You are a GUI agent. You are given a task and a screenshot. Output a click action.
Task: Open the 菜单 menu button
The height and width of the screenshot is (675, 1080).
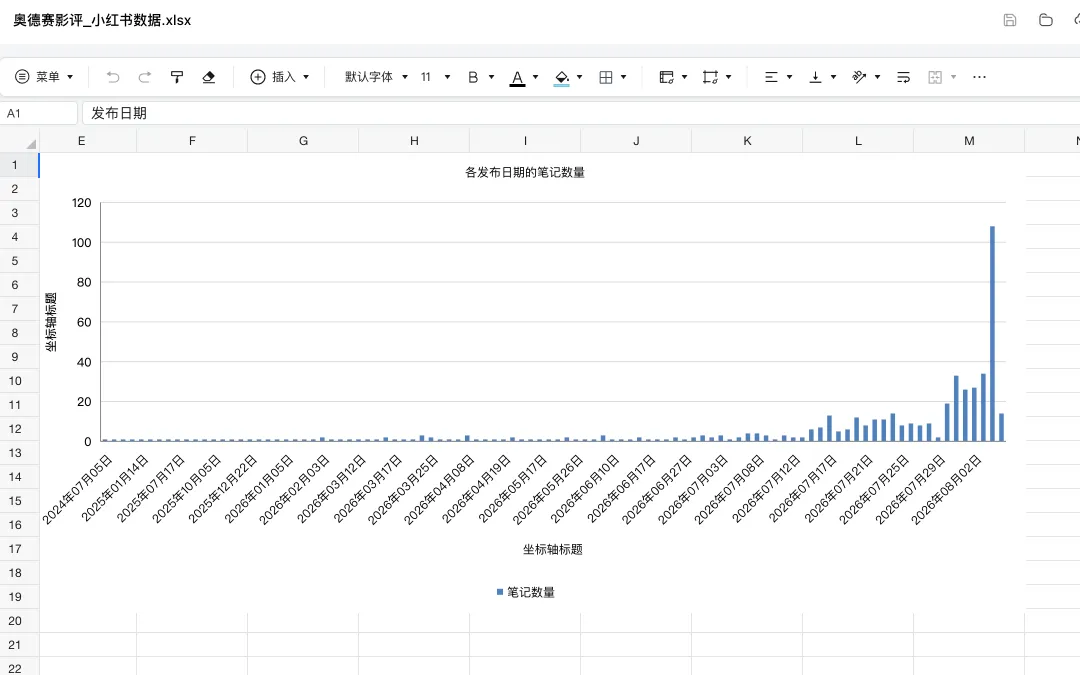[x=44, y=77]
